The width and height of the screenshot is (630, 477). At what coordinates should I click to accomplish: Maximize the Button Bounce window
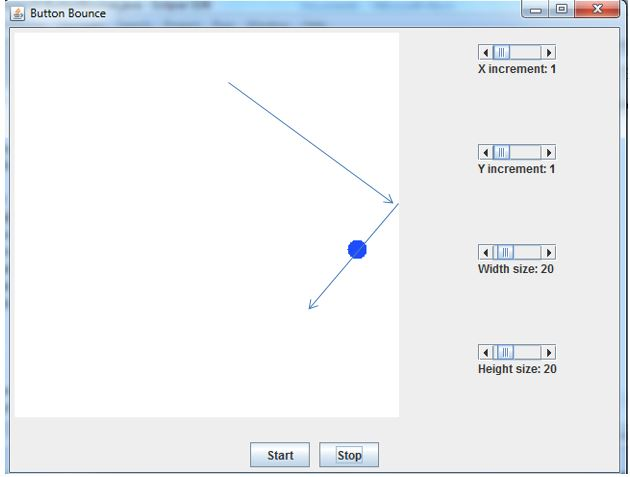(561, 9)
